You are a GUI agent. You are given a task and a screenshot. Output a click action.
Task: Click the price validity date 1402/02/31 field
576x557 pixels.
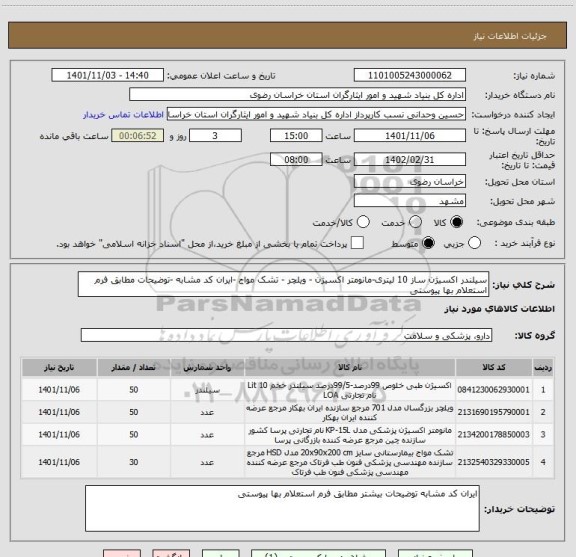point(410,159)
